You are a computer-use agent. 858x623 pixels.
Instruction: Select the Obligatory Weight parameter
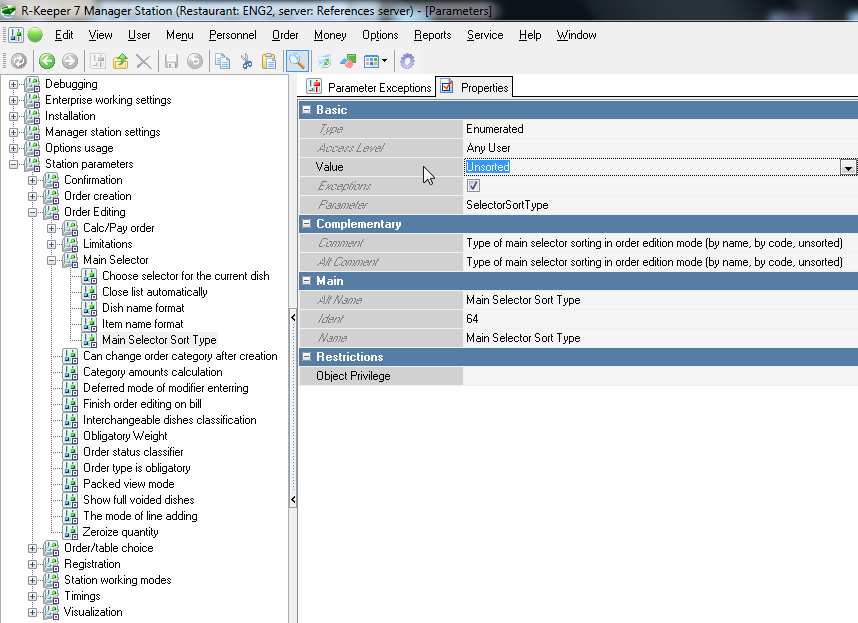pyautogui.click(x=125, y=436)
